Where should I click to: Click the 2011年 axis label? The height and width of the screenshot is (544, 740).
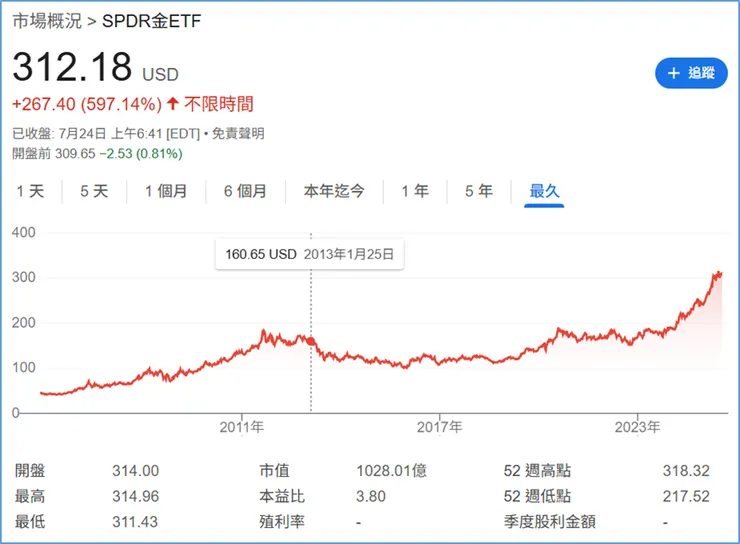[x=242, y=427]
